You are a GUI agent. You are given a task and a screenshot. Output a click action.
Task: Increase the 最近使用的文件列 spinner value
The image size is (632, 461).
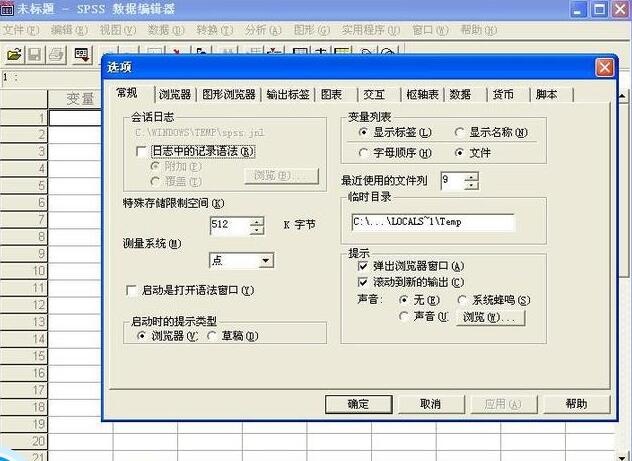click(x=471, y=177)
